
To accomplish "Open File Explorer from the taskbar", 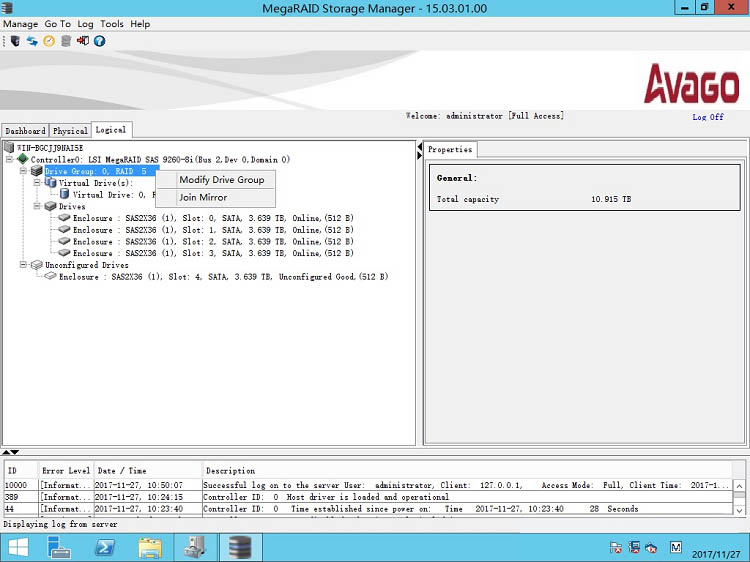I will (150, 547).
